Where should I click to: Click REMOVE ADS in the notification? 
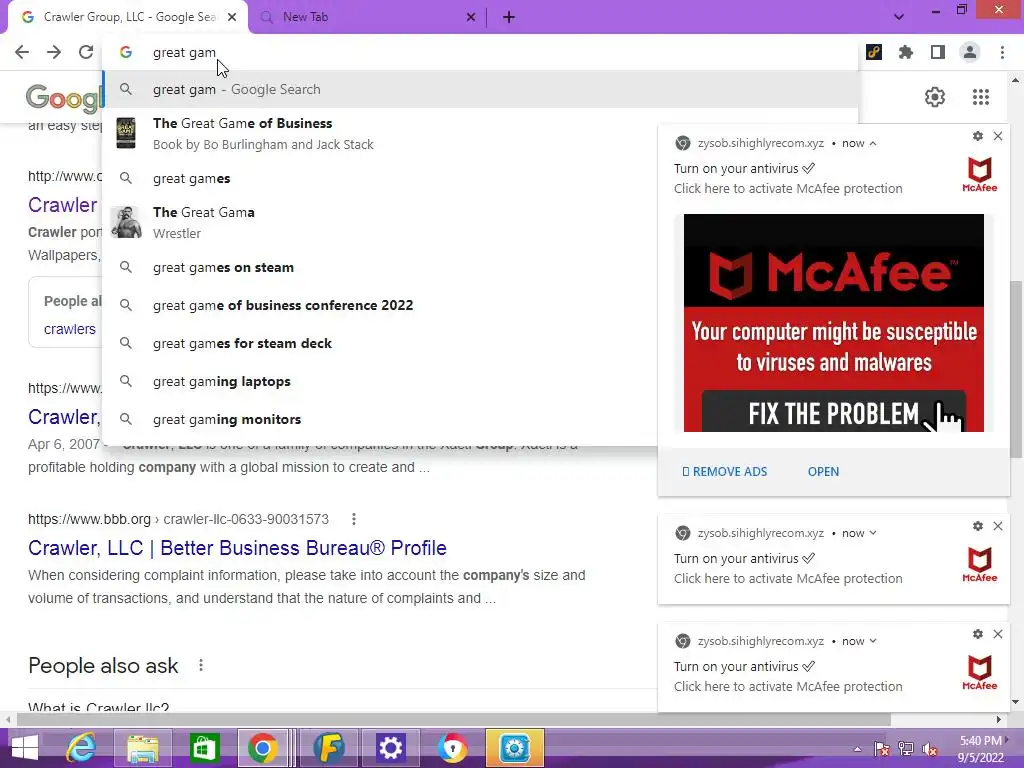tap(724, 472)
